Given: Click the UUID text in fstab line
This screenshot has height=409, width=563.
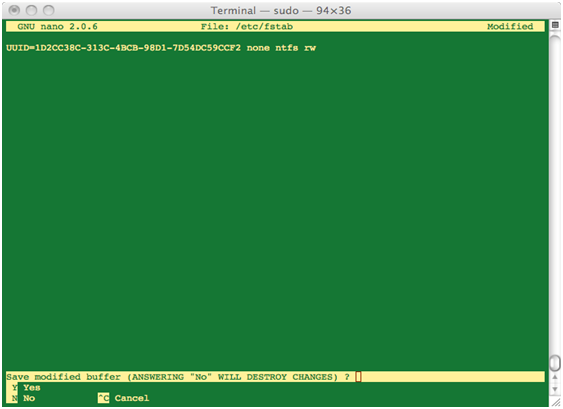Looking at the screenshot, I should point(124,48).
